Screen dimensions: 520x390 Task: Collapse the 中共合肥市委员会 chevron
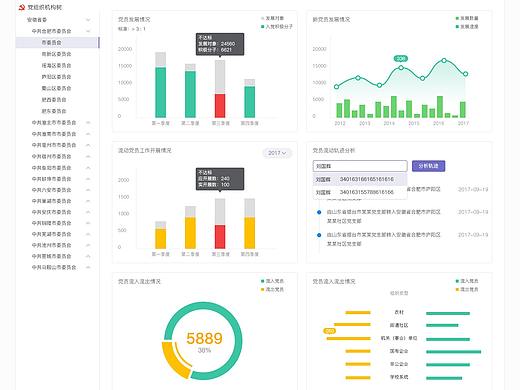88,31
